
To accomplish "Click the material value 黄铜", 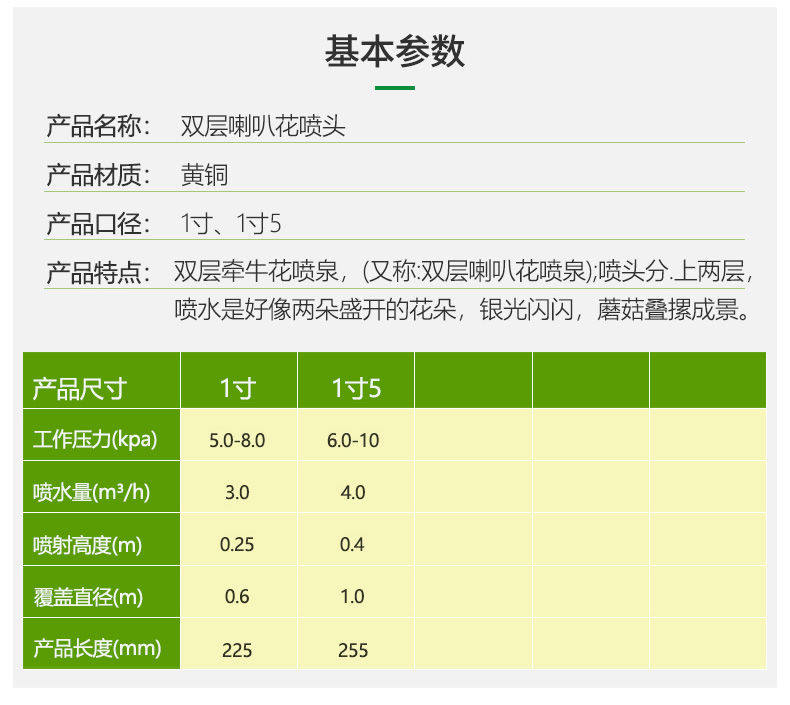I will tap(204, 175).
